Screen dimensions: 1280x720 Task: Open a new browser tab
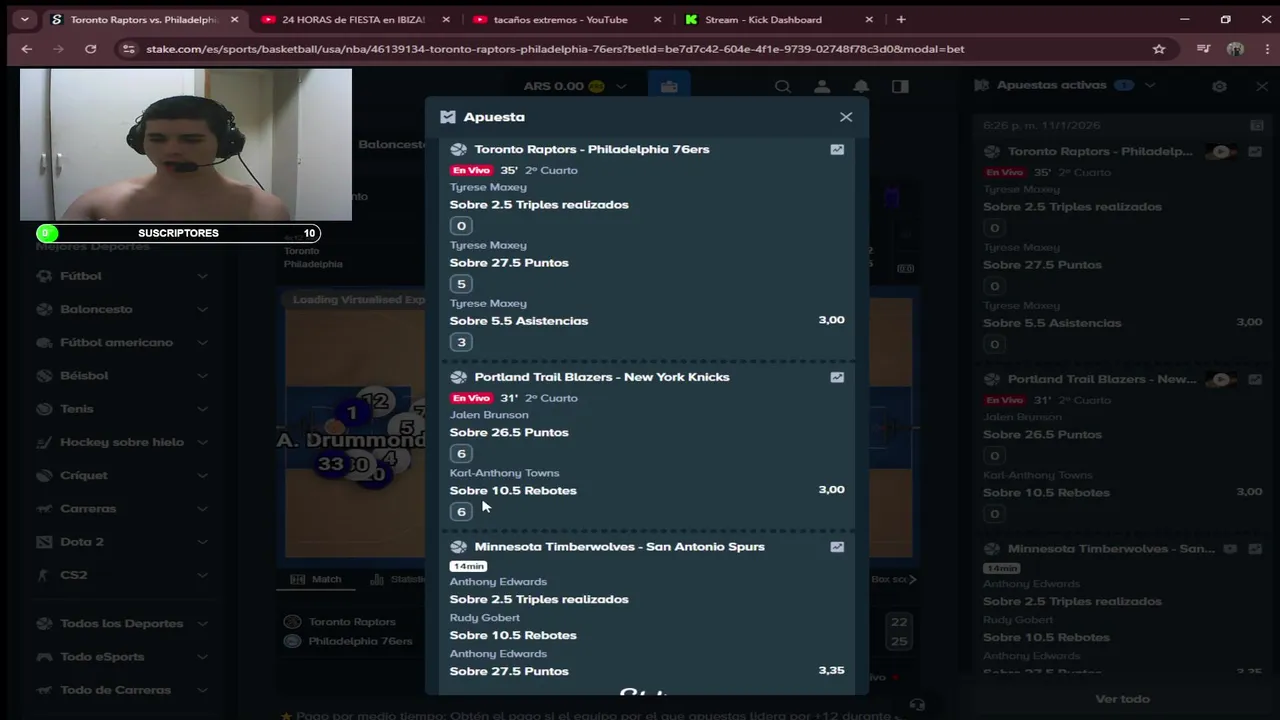pyautogui.click(x=901, y=19)
